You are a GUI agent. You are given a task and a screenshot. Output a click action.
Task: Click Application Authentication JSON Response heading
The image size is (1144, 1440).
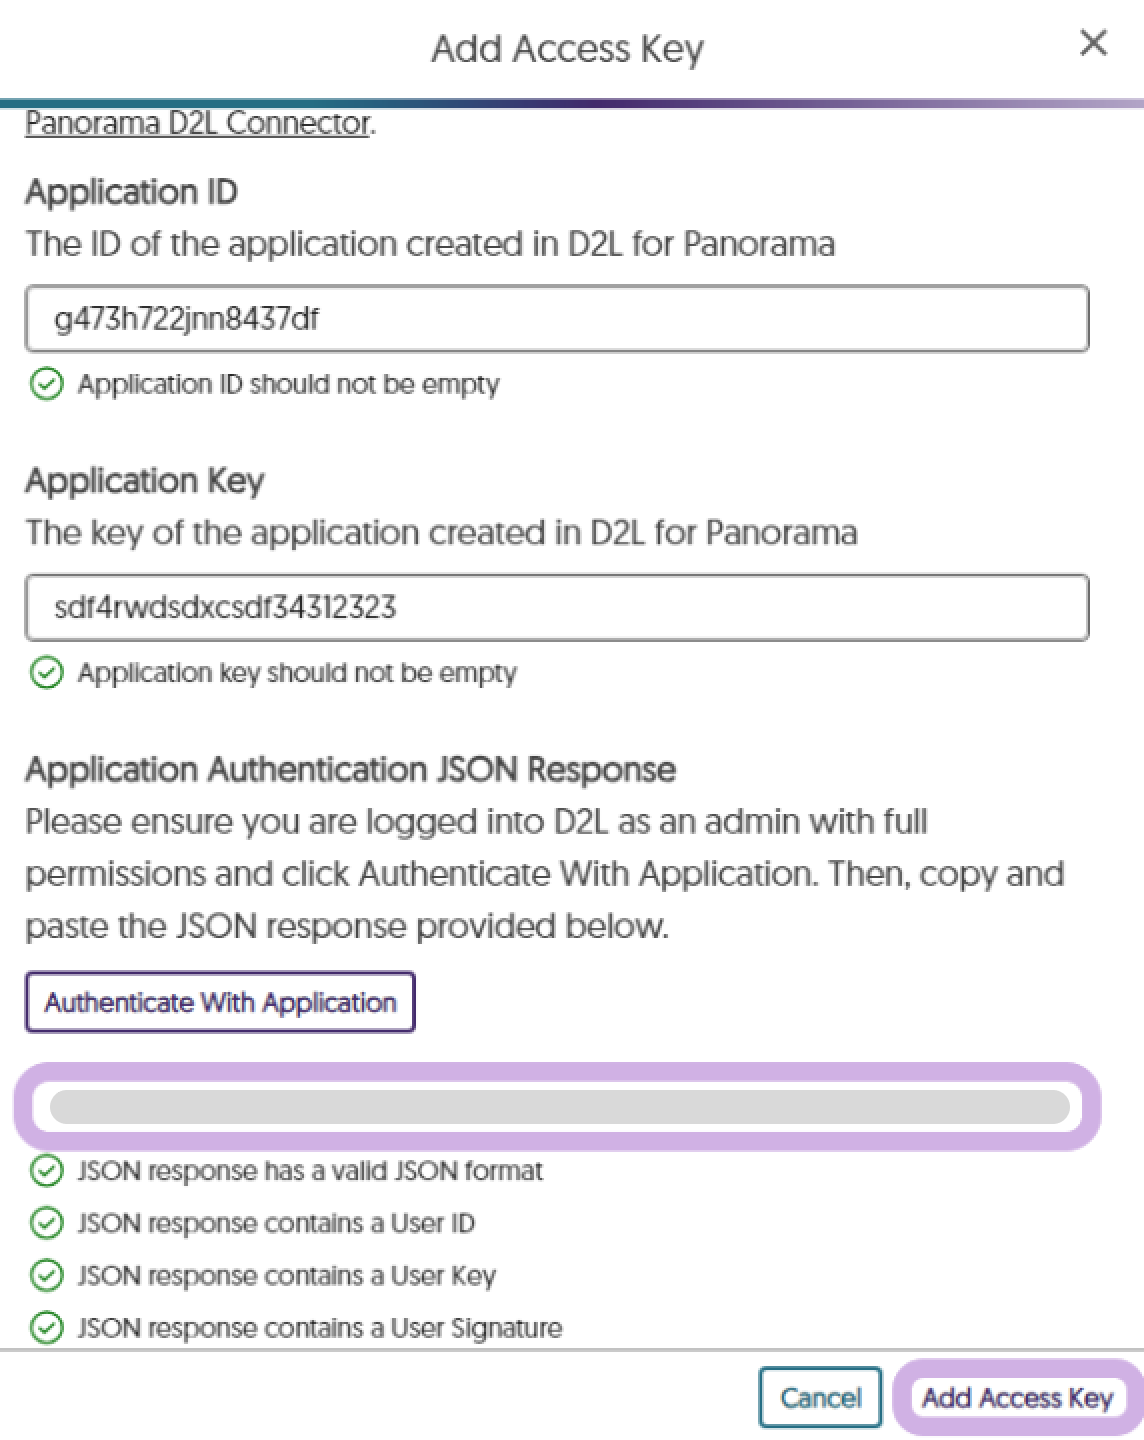350,769
